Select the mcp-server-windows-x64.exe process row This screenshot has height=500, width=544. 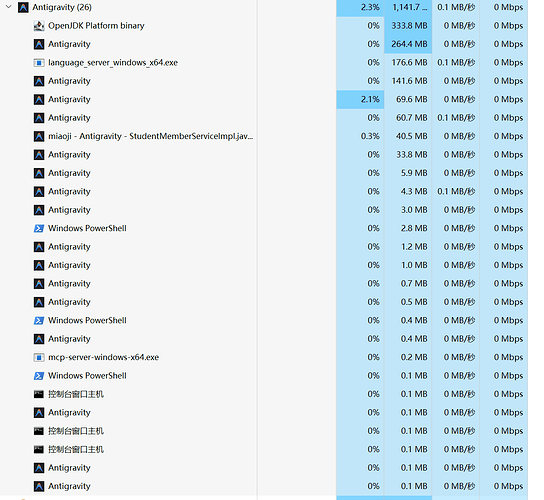click(264, 357)
